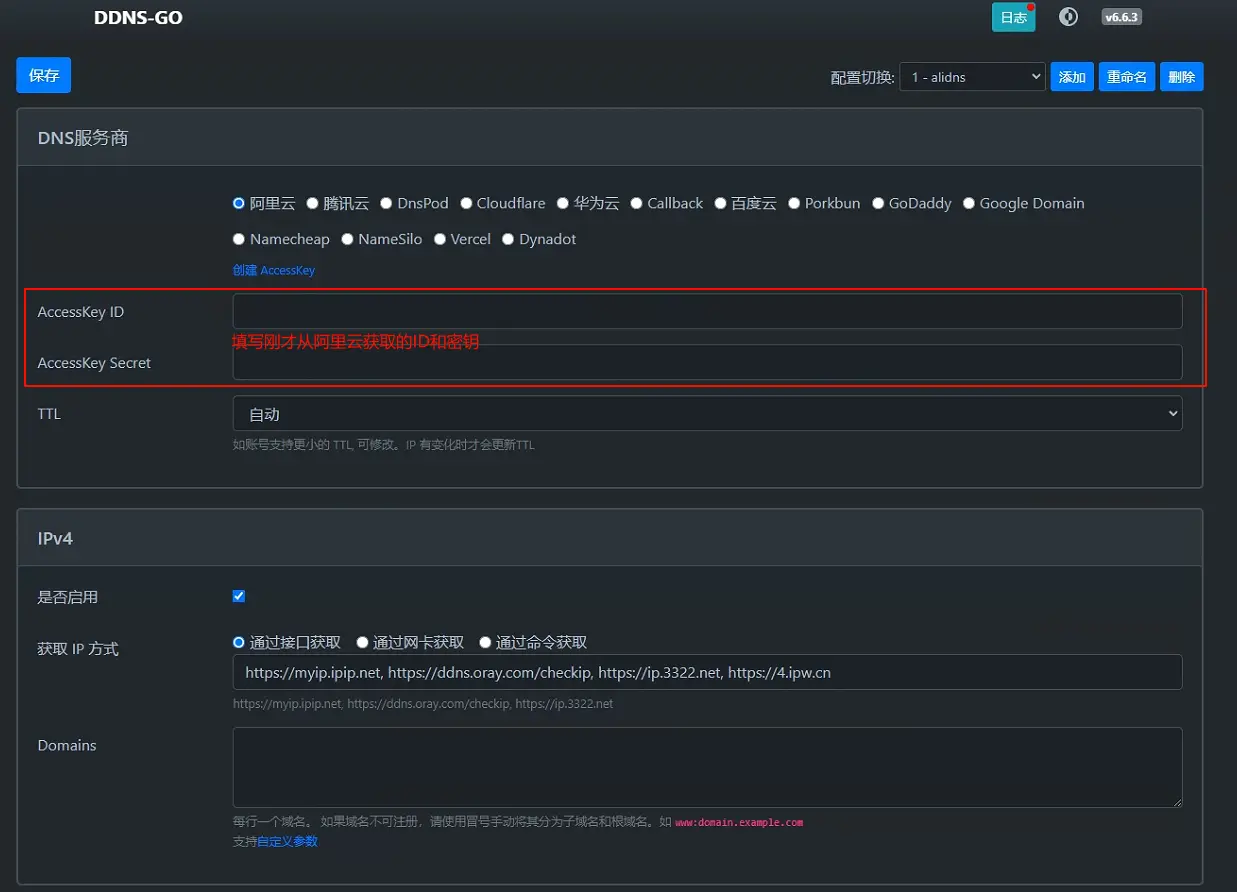Image resolution: width=1237 pixels, height=892 pixels.
Task: Click into the AccessKey Secret field
Action: tap(707, 362)
